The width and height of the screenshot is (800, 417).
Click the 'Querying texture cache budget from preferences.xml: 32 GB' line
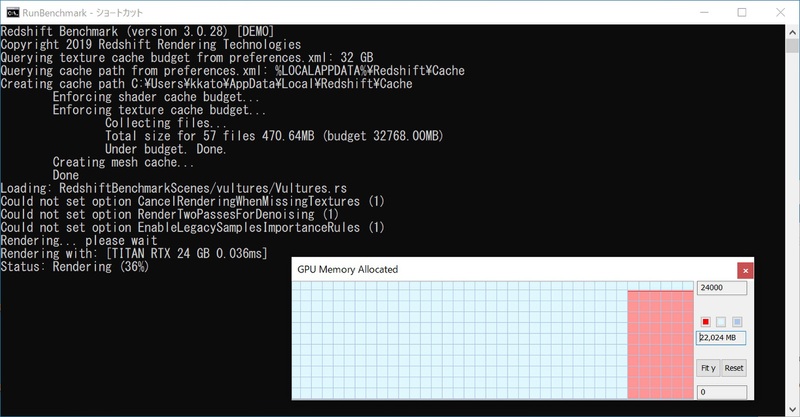[187, 58]
